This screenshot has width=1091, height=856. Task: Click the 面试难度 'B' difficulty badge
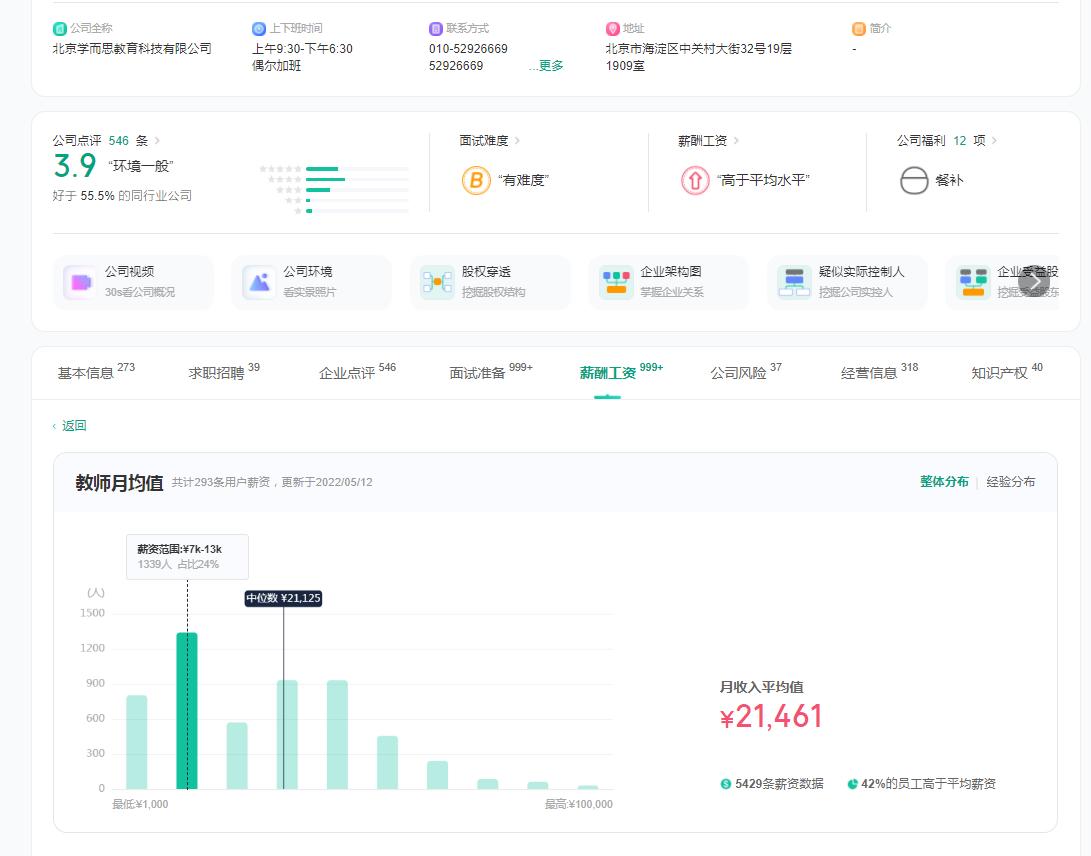point(474,181)
